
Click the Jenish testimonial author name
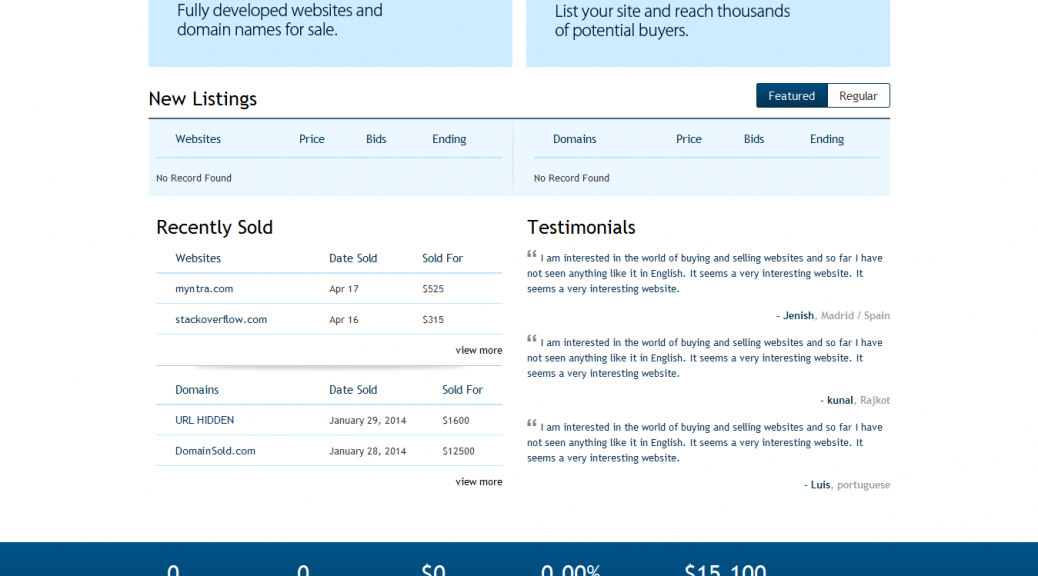click(x=798, y=316)
